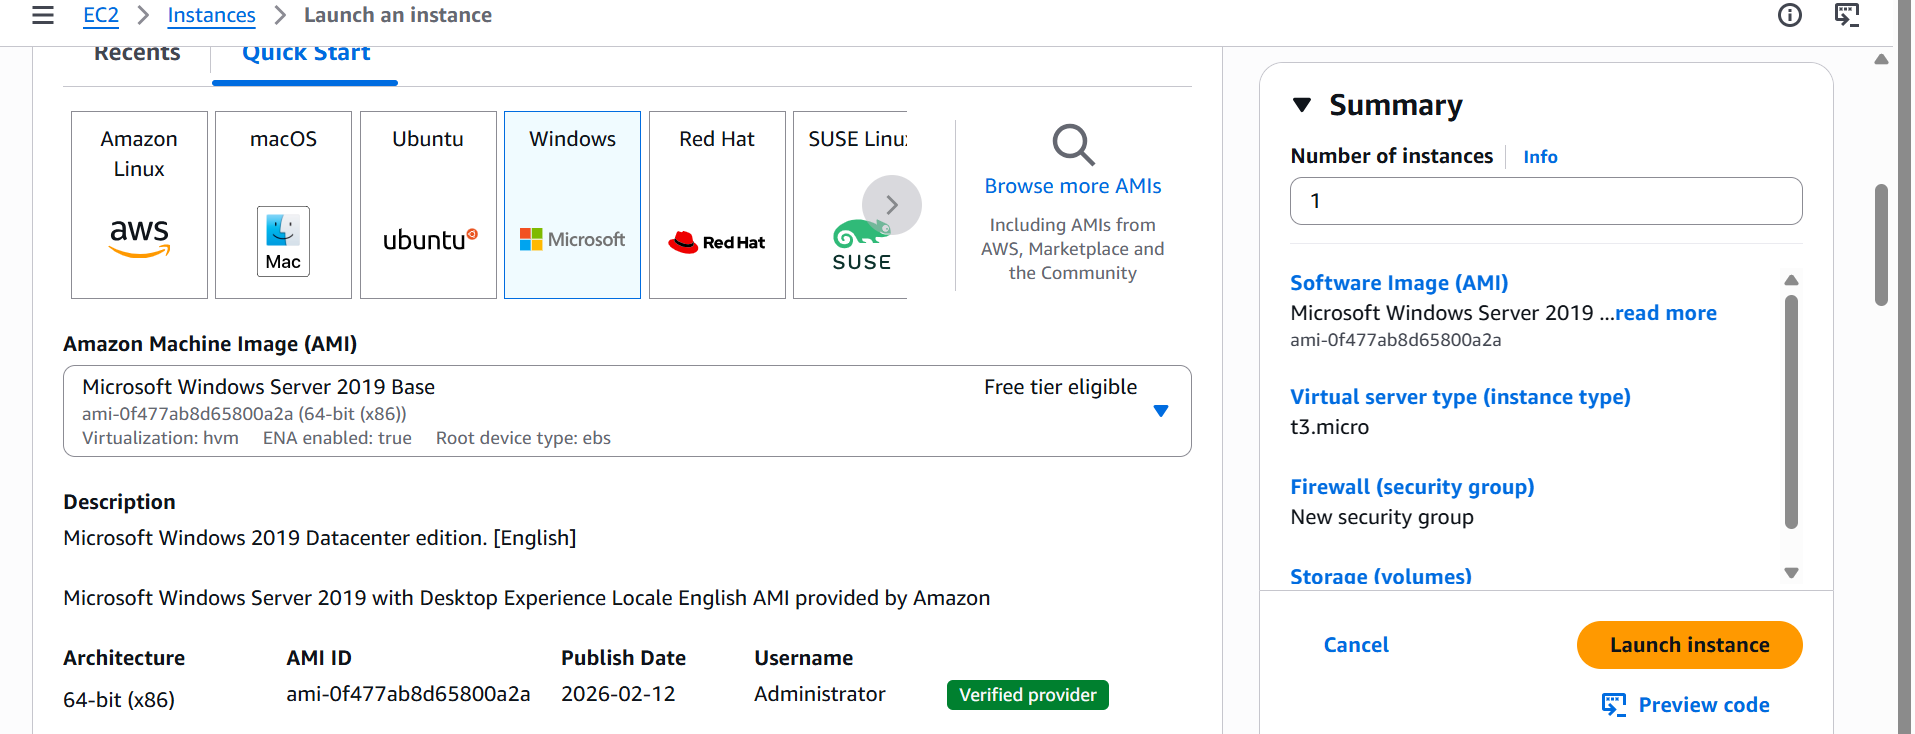Open the hamburger navigation menu

[43, 15]
